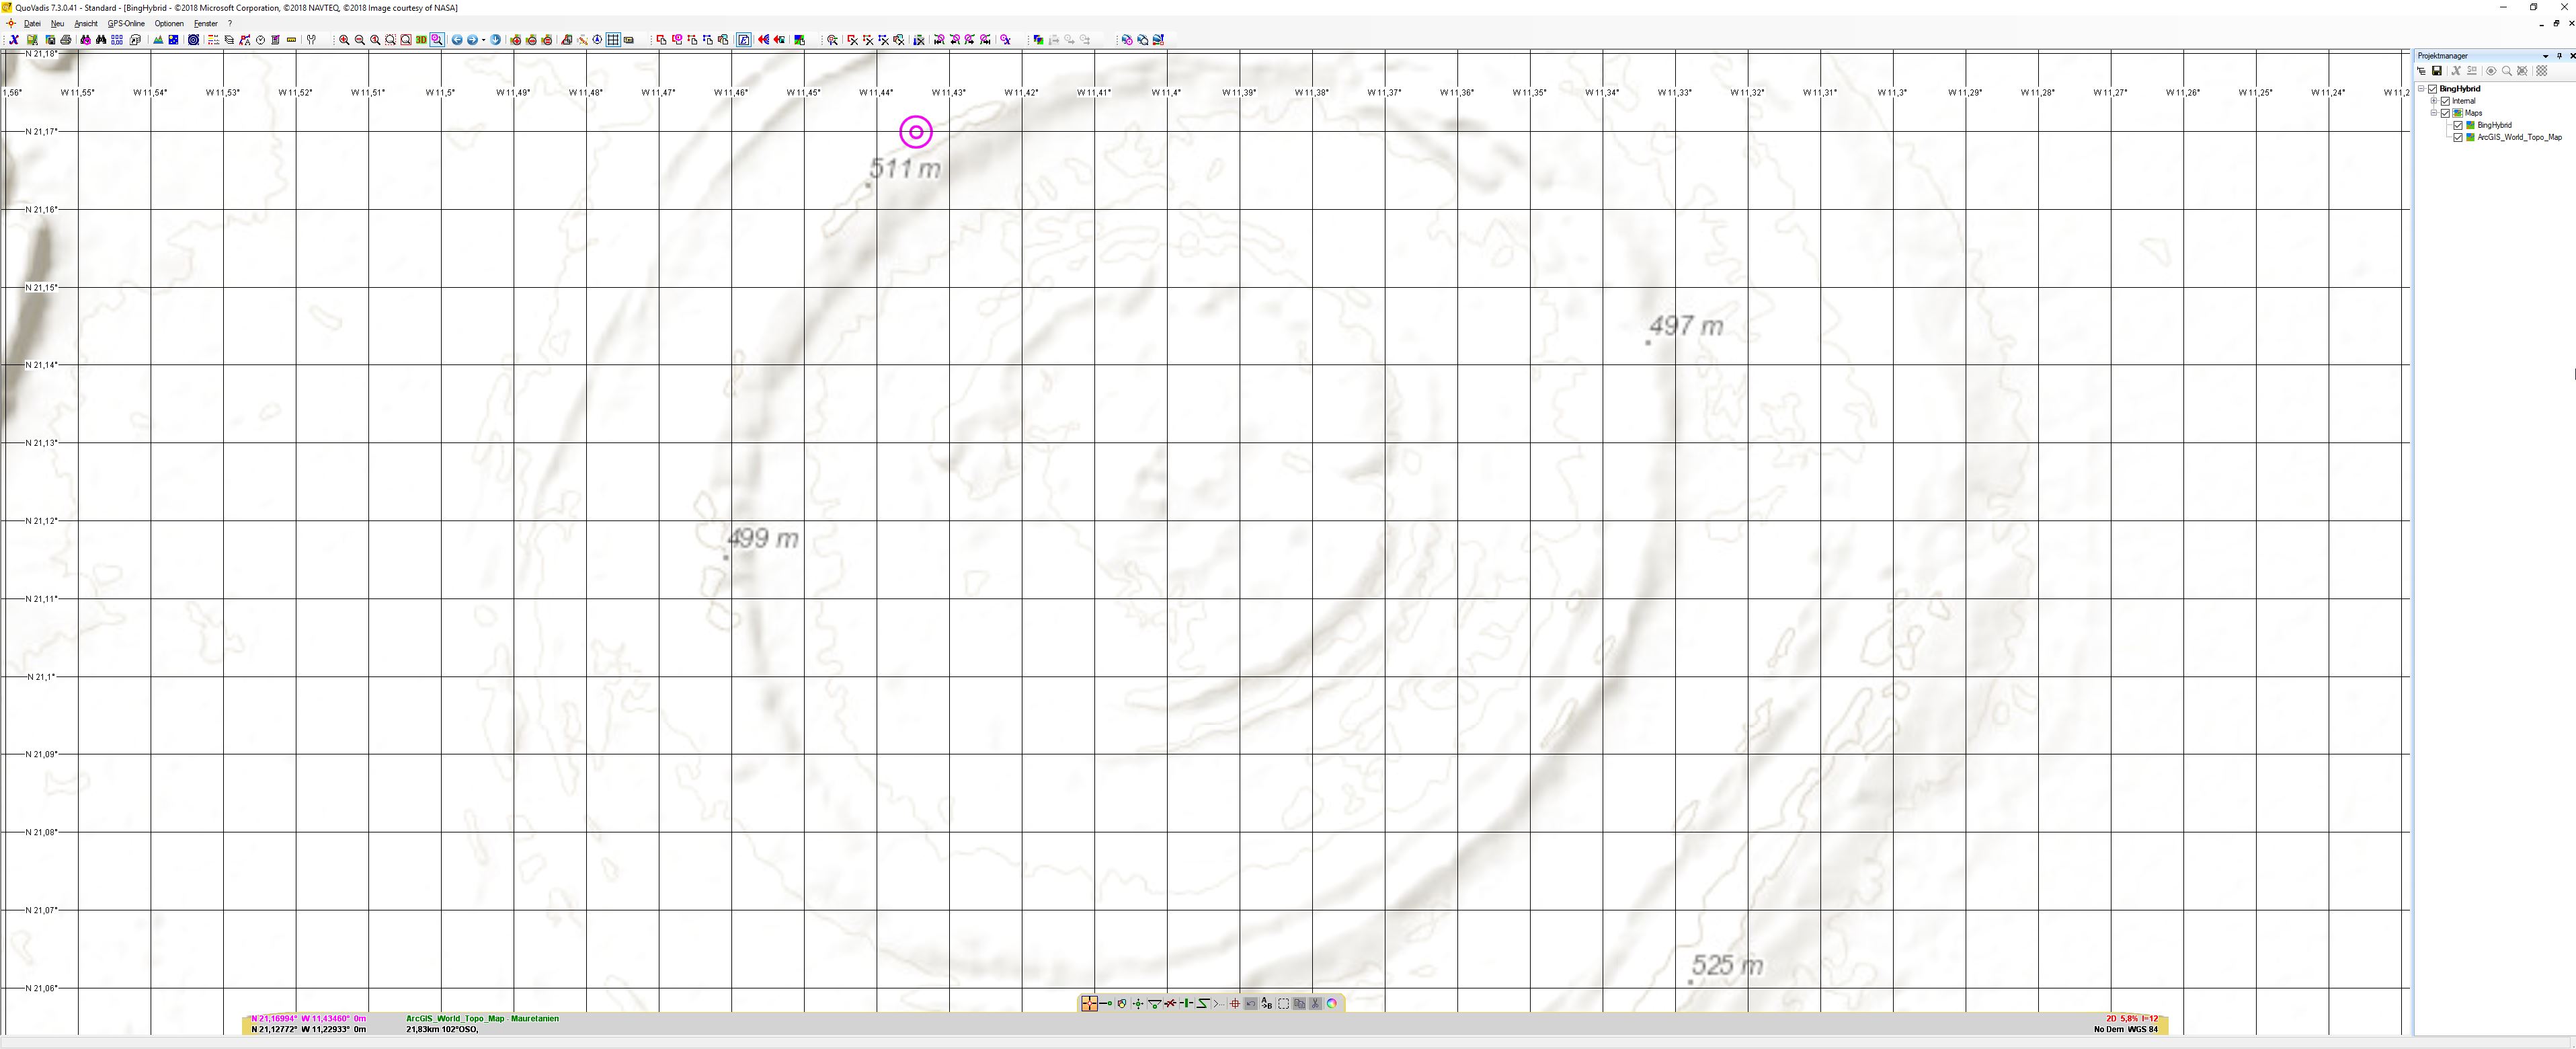Open the Ansicht menu
This screenshot has height=1049, width=2576.
pyautogui.click(x=86, y=23)
